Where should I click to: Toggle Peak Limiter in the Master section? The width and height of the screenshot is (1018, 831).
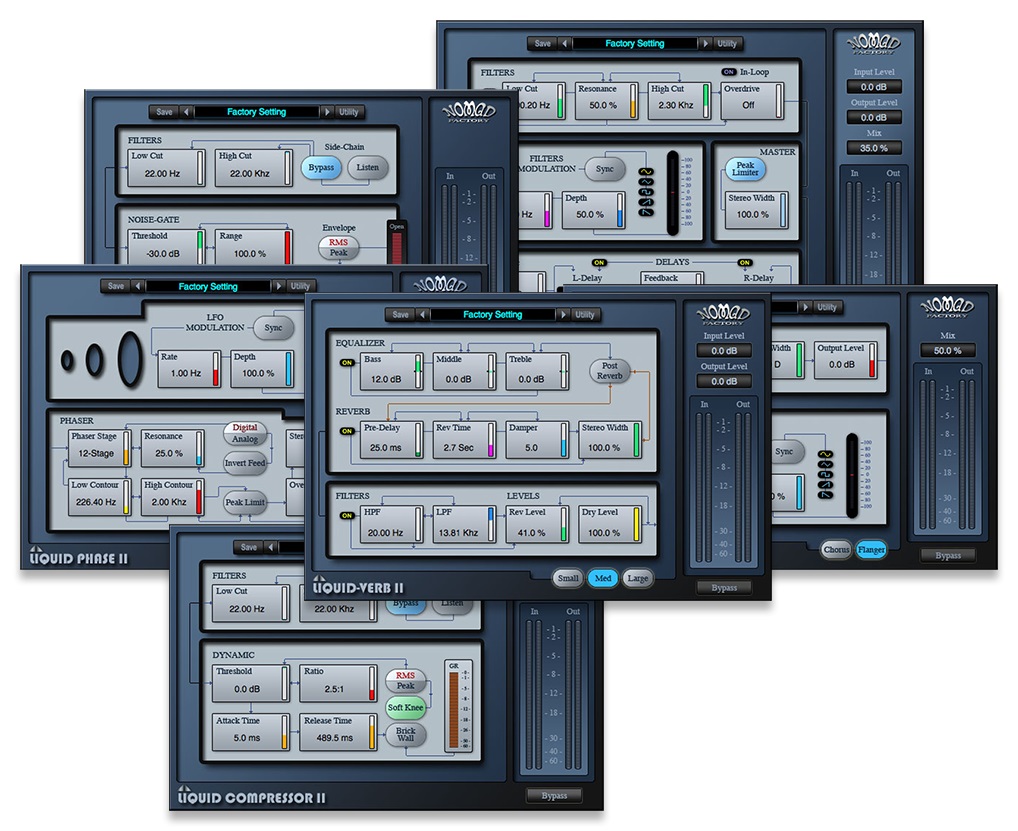pyautogui.click(x=745, y=169)
